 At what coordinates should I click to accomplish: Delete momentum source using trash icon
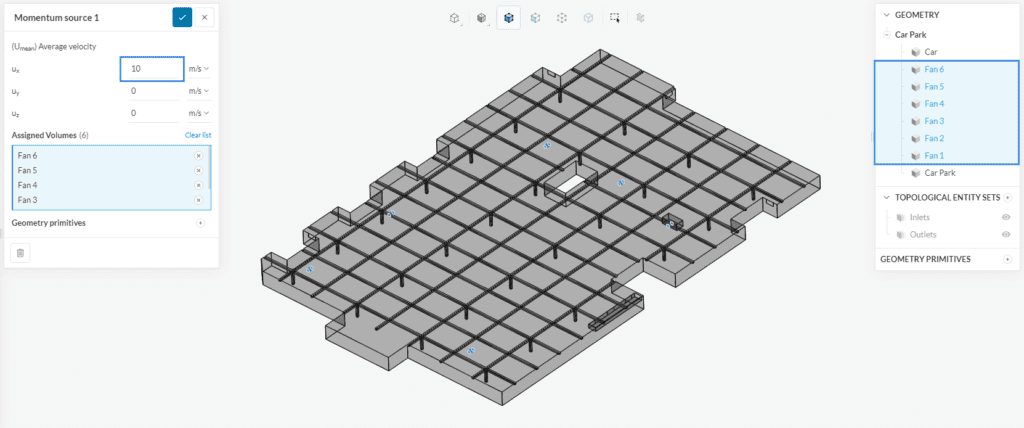pyautogui.click(x=21, y=253)
